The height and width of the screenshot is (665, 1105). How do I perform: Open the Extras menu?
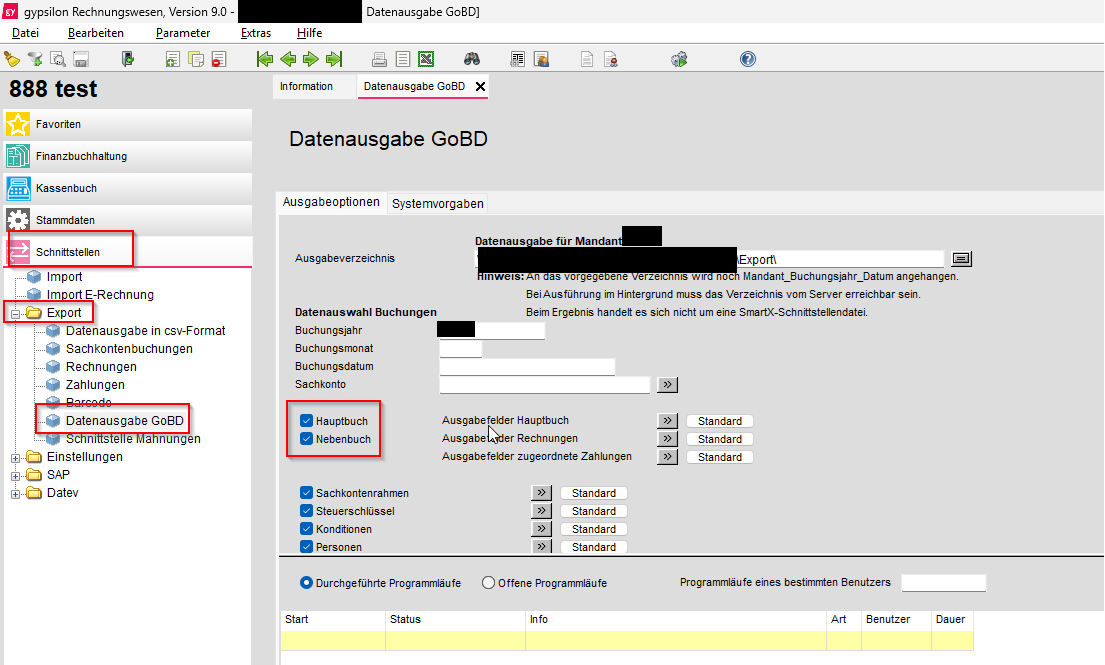[255, 32]
